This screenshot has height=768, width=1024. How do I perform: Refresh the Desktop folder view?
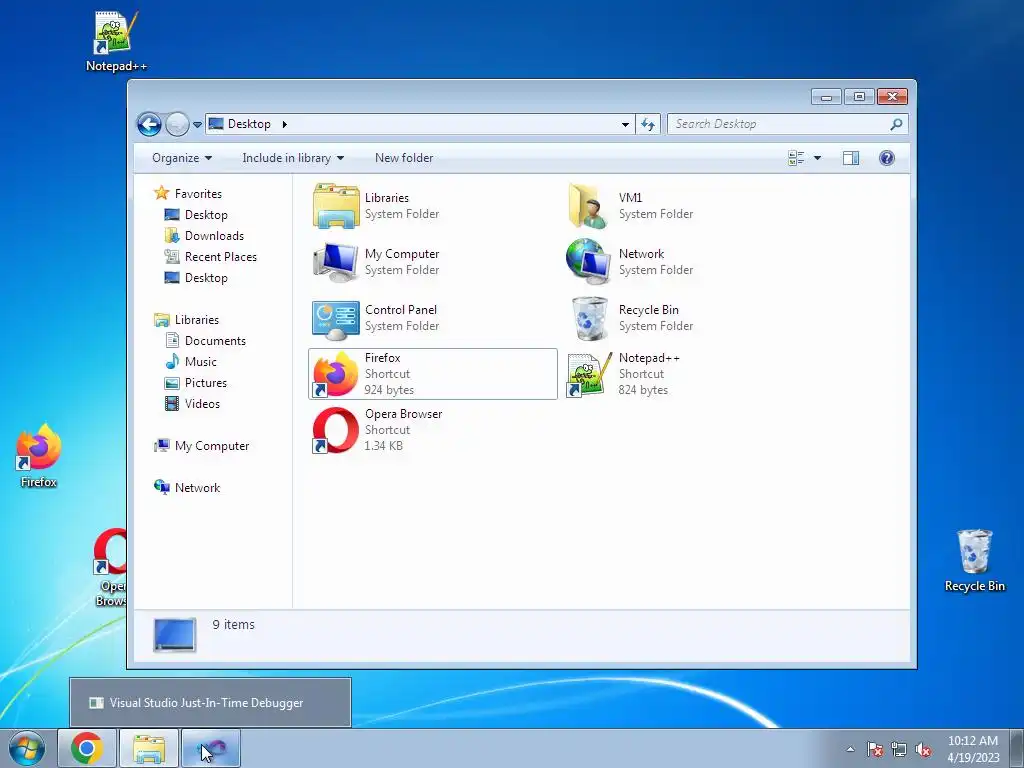648,124
